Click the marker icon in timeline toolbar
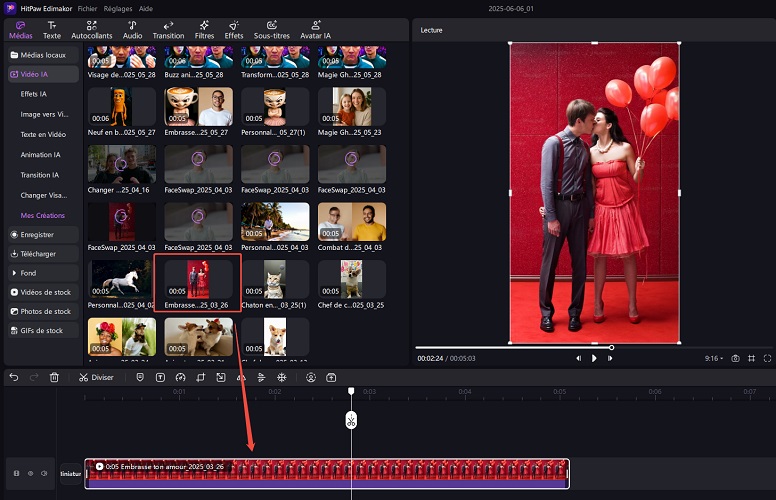Viewport: 776px width, 500px height. [x=140, y=377]
